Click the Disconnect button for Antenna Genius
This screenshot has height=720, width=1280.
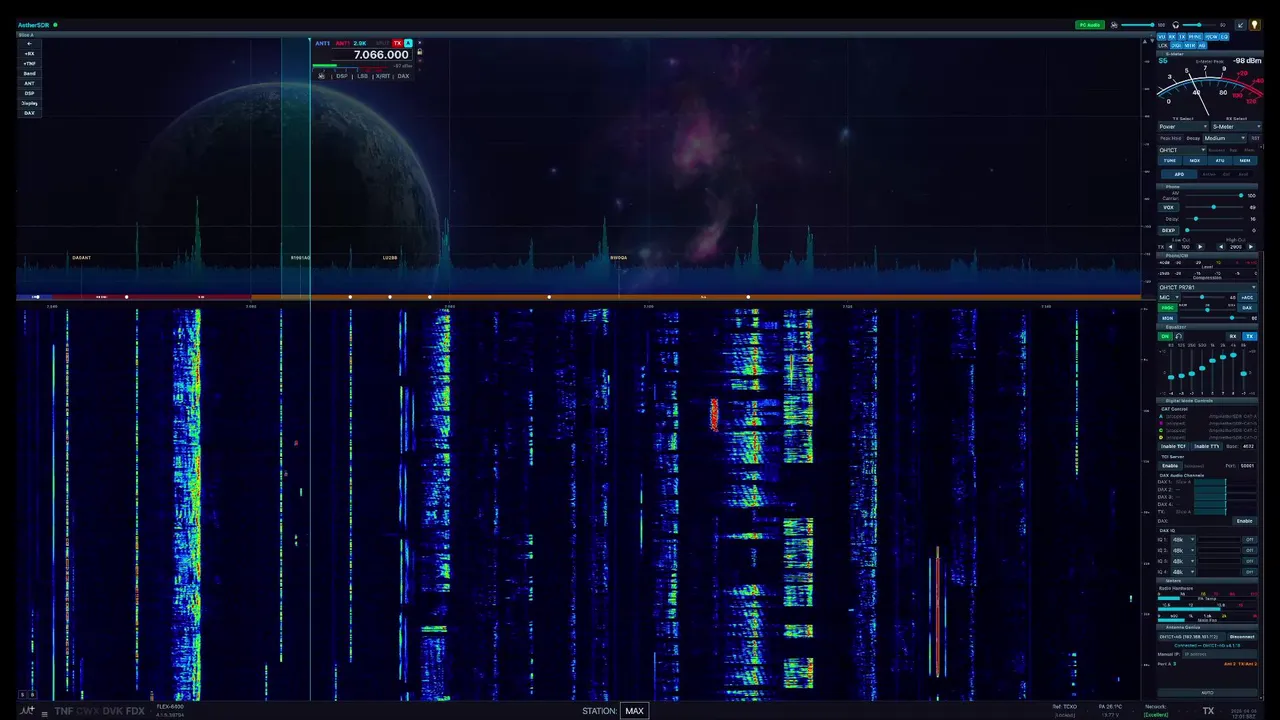pyautogui.click(x=1242, y=637)
